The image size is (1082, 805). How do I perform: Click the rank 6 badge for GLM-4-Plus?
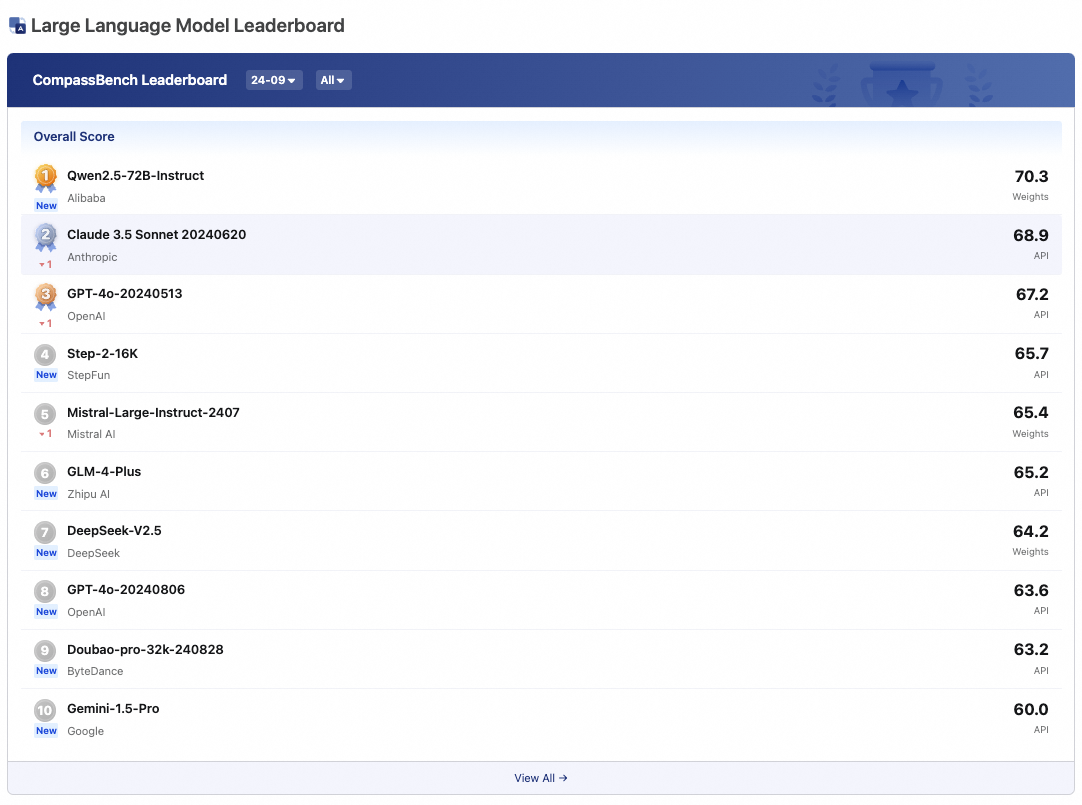coord(45,473)
